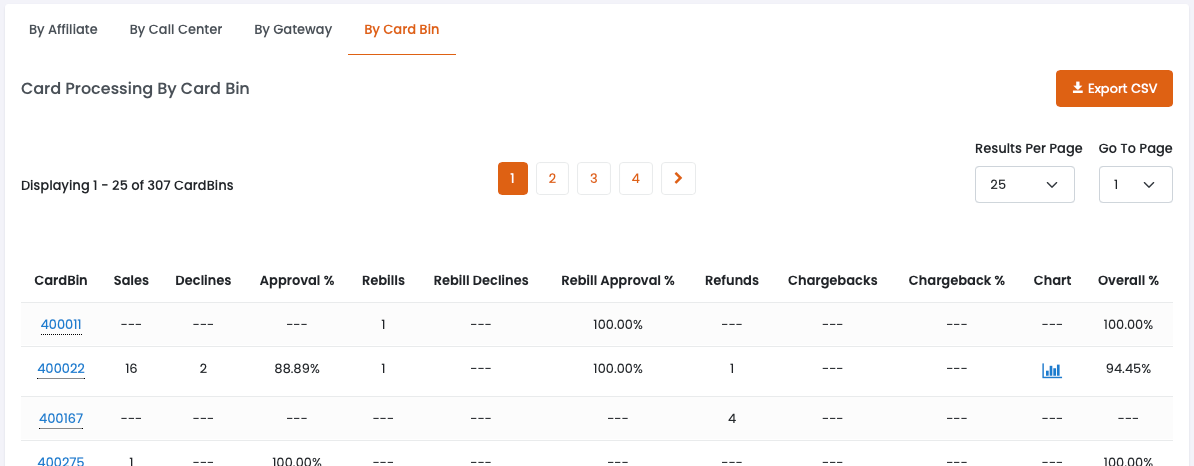Open the By Gateway tab
The image size is (1194, 466).
point(293,29)
